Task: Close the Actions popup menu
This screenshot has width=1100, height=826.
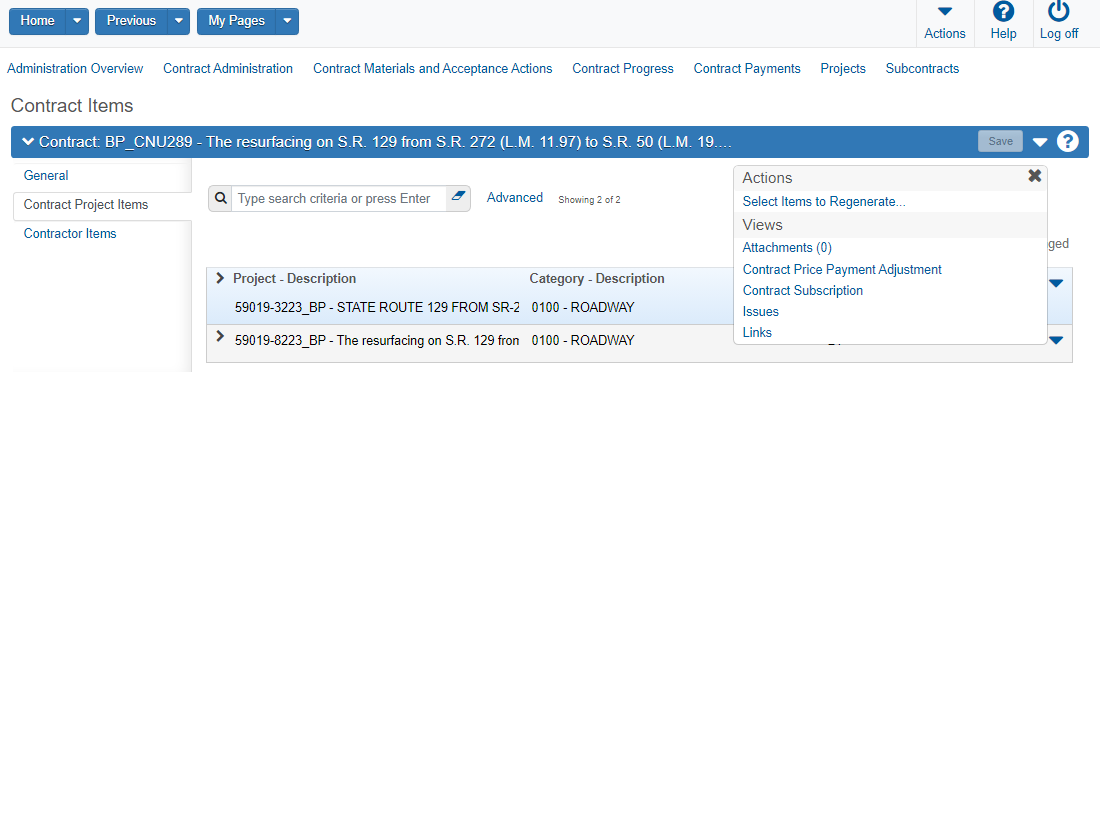Action: coord(1034,176)
